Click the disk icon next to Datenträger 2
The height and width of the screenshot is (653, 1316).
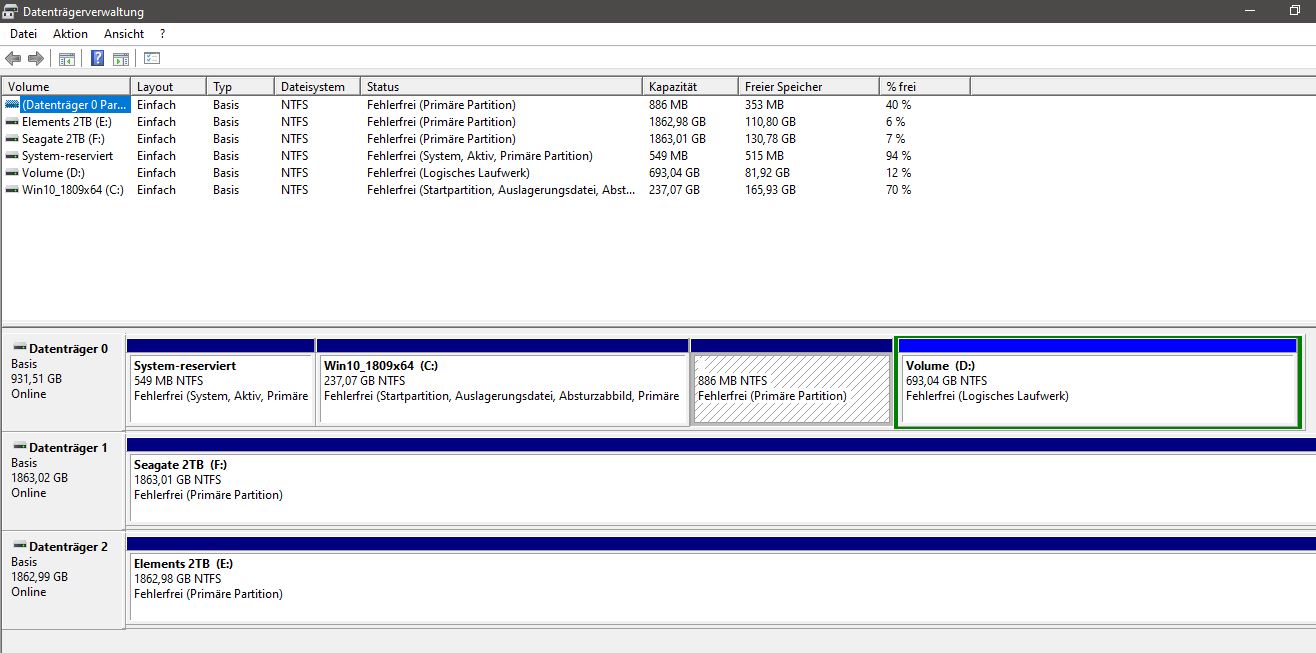click(x=19, y=547)
